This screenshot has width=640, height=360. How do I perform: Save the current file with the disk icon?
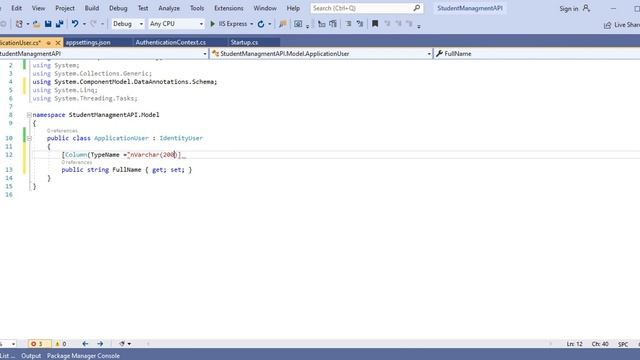(48, 24)
